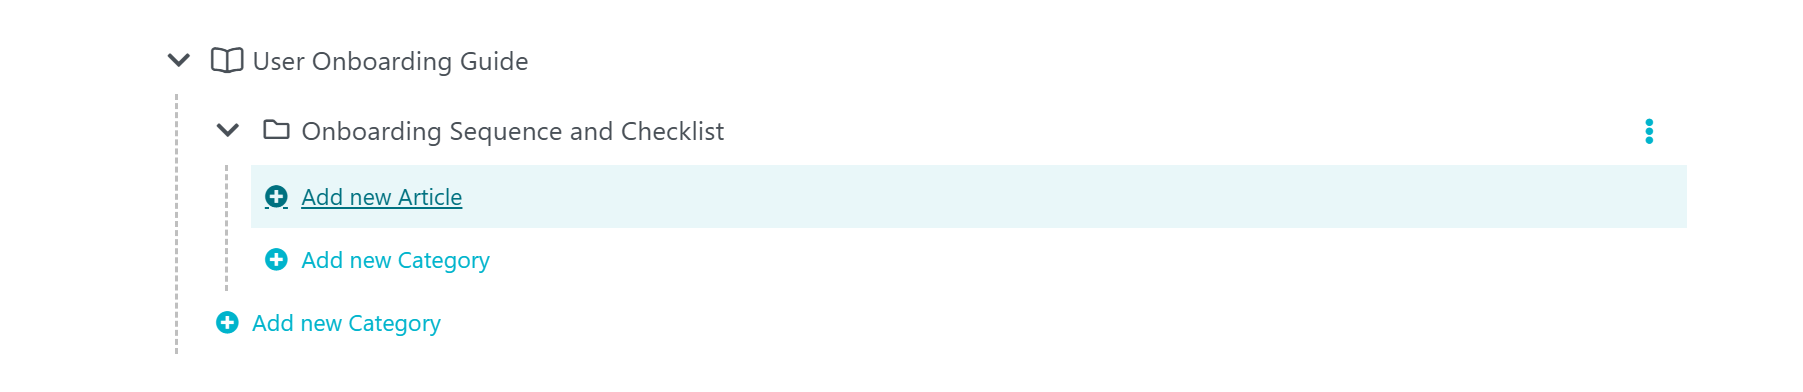Click the folder icon of Onboarding Sequence category
Screen dimensions: 1803x392
[x=276, y=130]
